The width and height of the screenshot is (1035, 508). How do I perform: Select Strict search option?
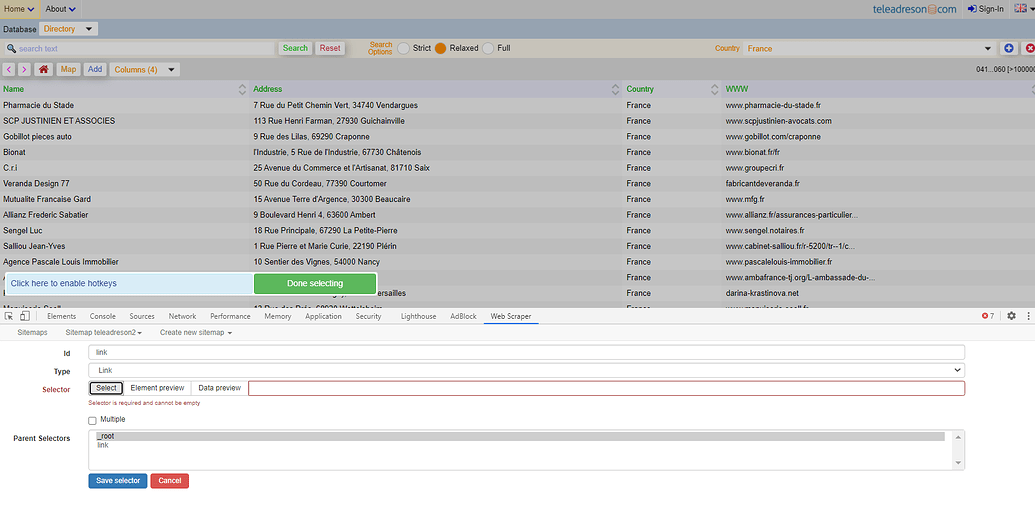click(403, 48)
